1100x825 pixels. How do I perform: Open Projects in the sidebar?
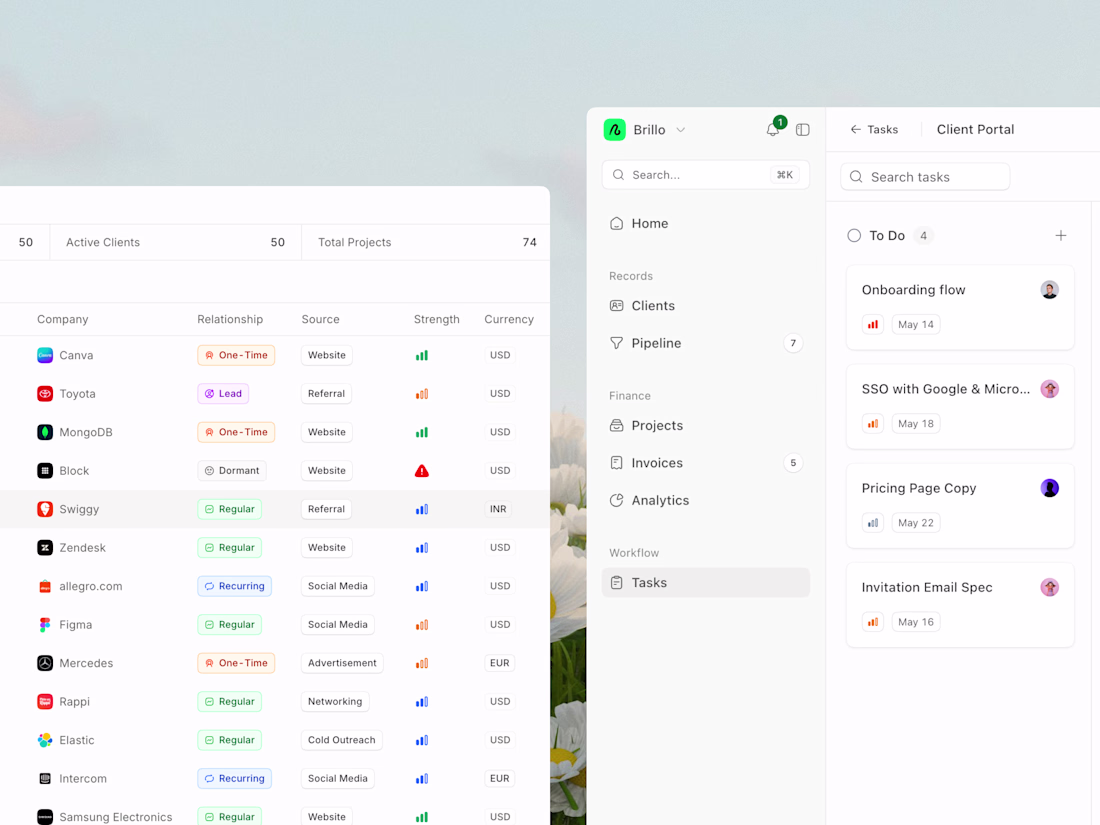[706, 425]
